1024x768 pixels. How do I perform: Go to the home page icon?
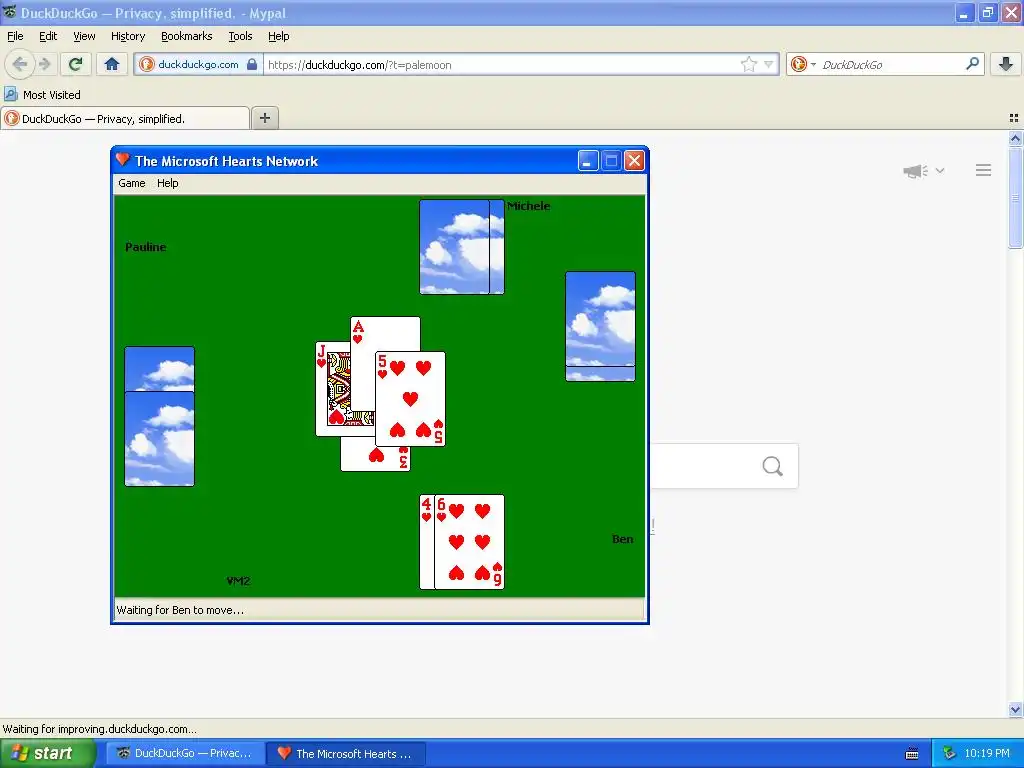112,64
